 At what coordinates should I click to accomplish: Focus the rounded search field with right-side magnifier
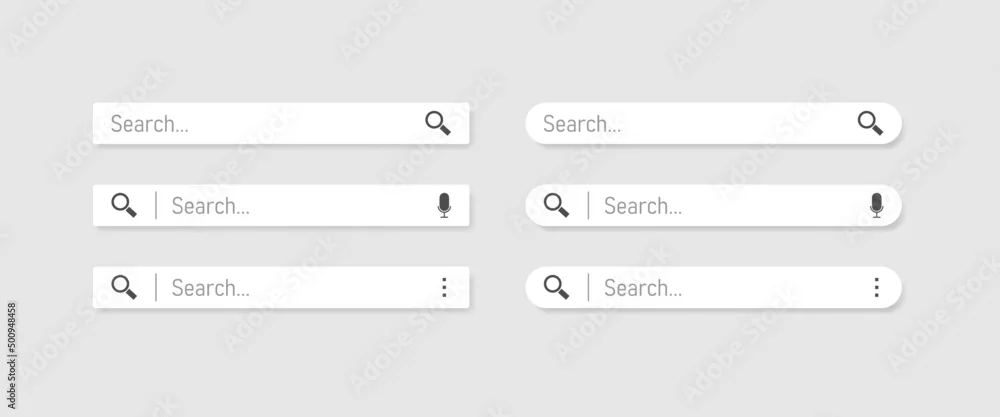713,123
